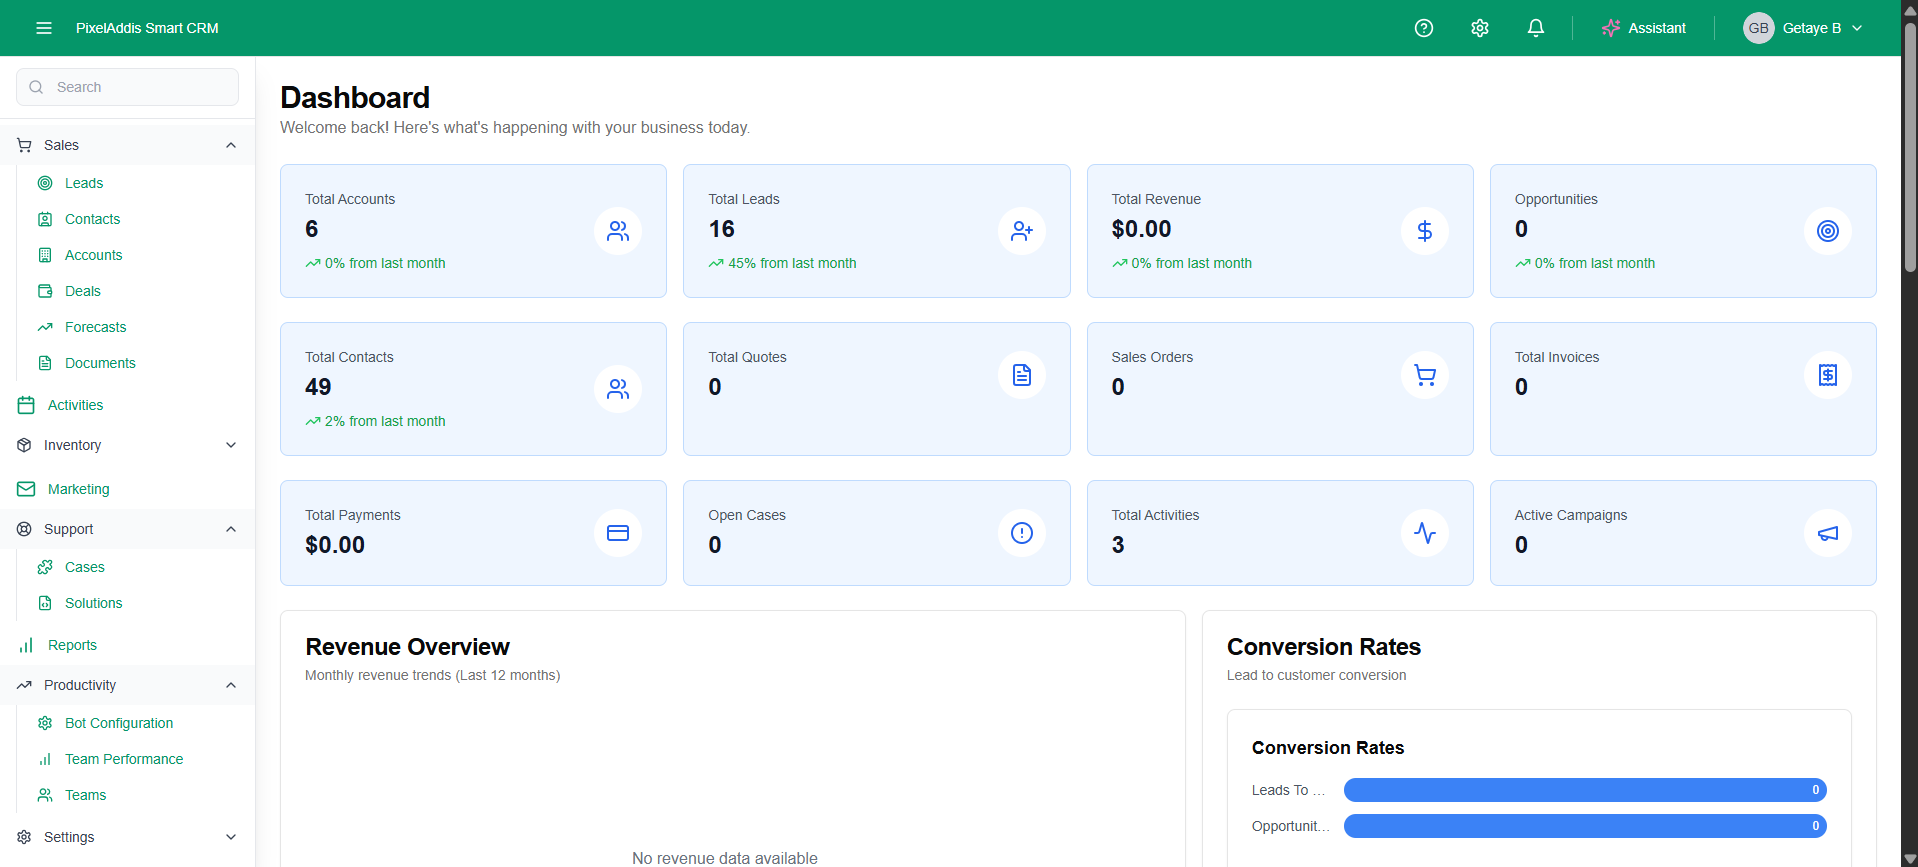Click the Inventory box icon

pos(24,445)
